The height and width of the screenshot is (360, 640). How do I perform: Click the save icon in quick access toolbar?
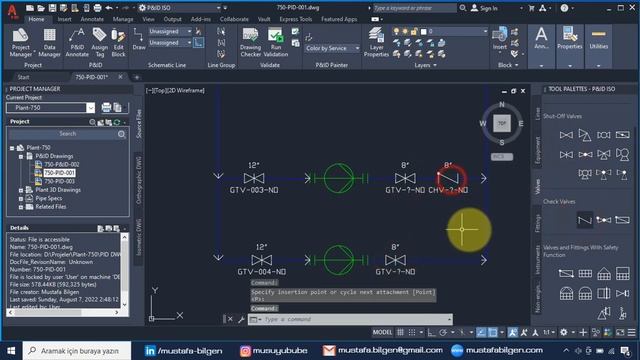pyautogui.click(x=53, y=8)
